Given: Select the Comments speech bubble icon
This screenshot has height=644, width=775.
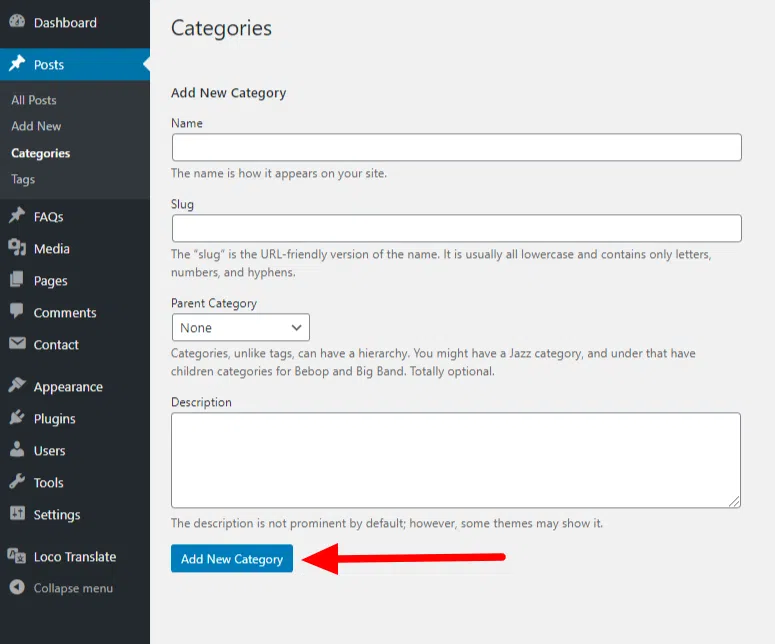Looking at the screenshot, I should 17,312.
